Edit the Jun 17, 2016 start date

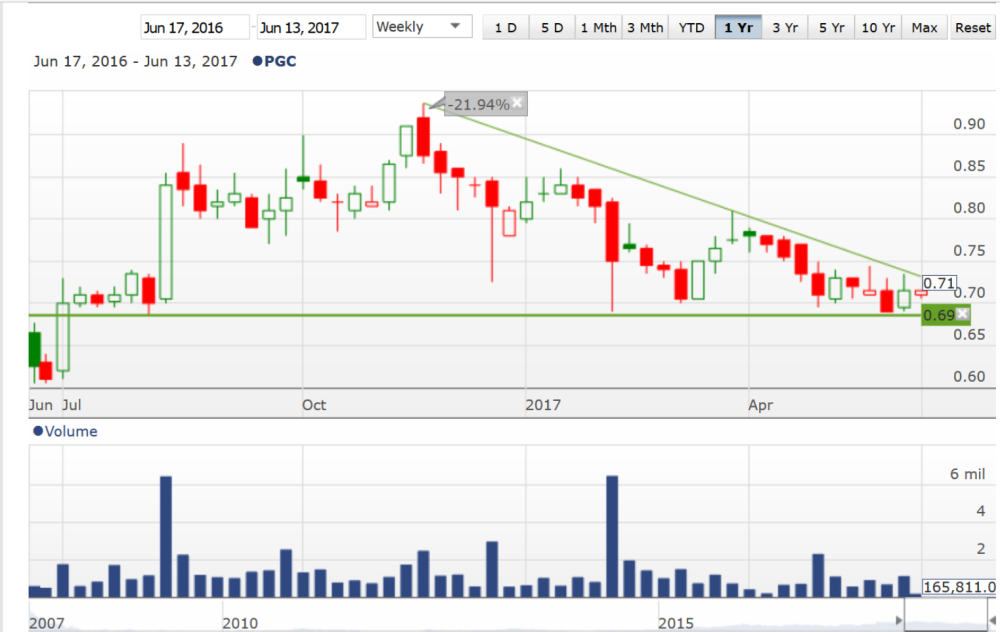coord(195,27)
